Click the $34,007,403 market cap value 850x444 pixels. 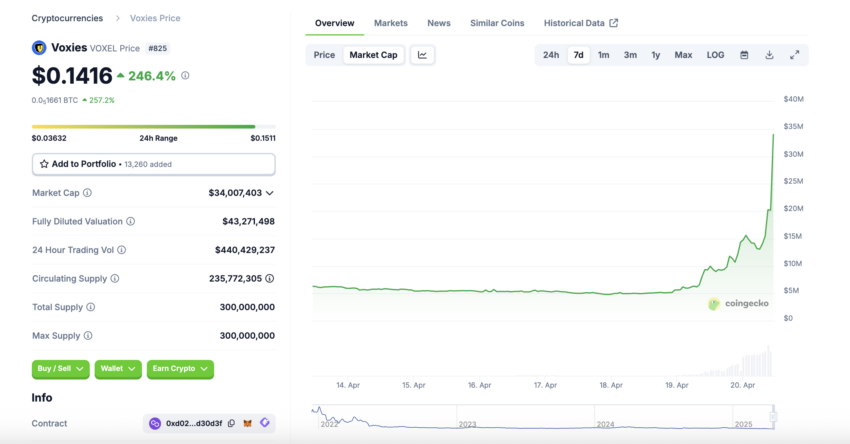tap(235, 193)
